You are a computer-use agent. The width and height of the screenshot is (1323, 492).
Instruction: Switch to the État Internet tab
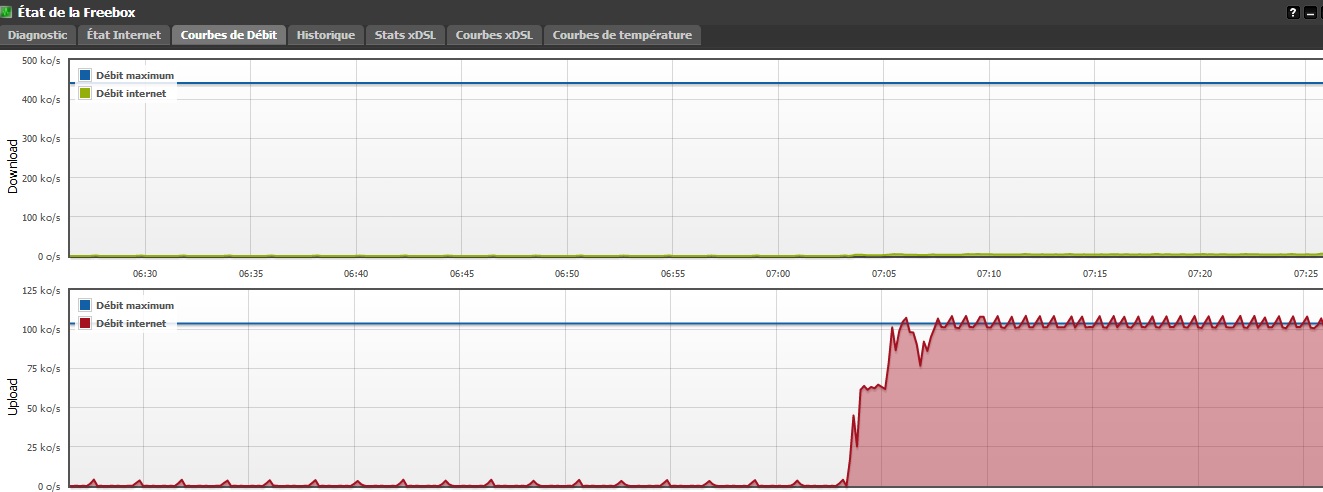pos(124,35)
